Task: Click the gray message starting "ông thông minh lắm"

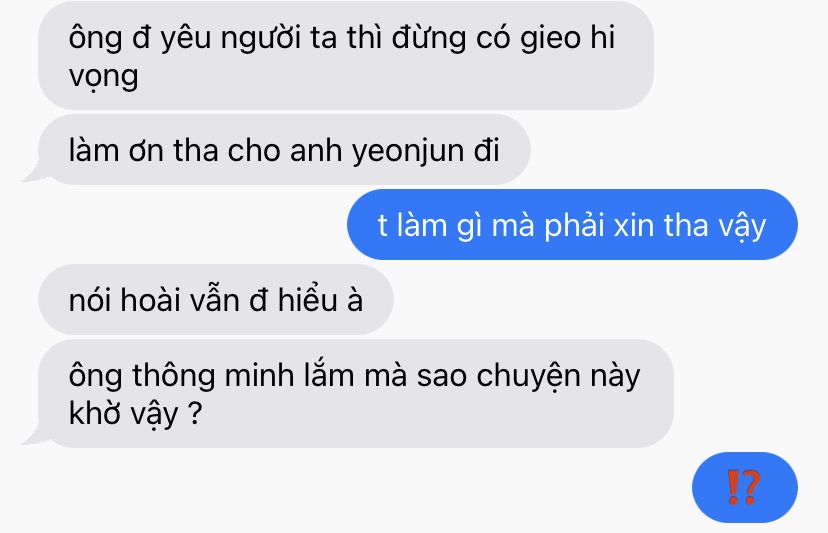Action: click(355, 394)
